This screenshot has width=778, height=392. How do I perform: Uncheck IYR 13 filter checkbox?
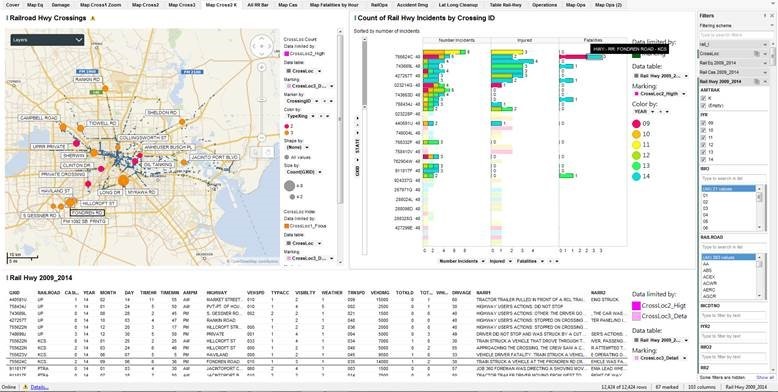coord(703,152)
